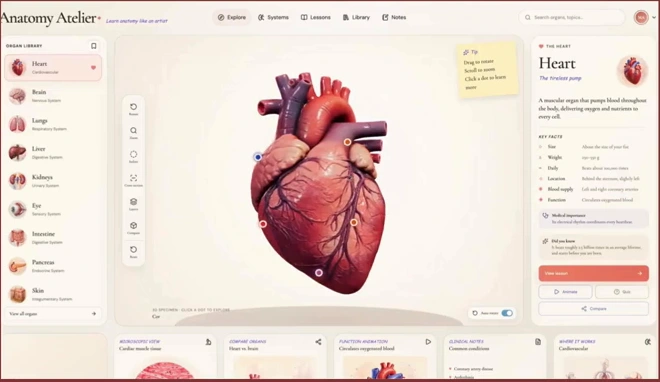Open the Layers tool
The image size is (660, 382).
click(x=133, y=204)
